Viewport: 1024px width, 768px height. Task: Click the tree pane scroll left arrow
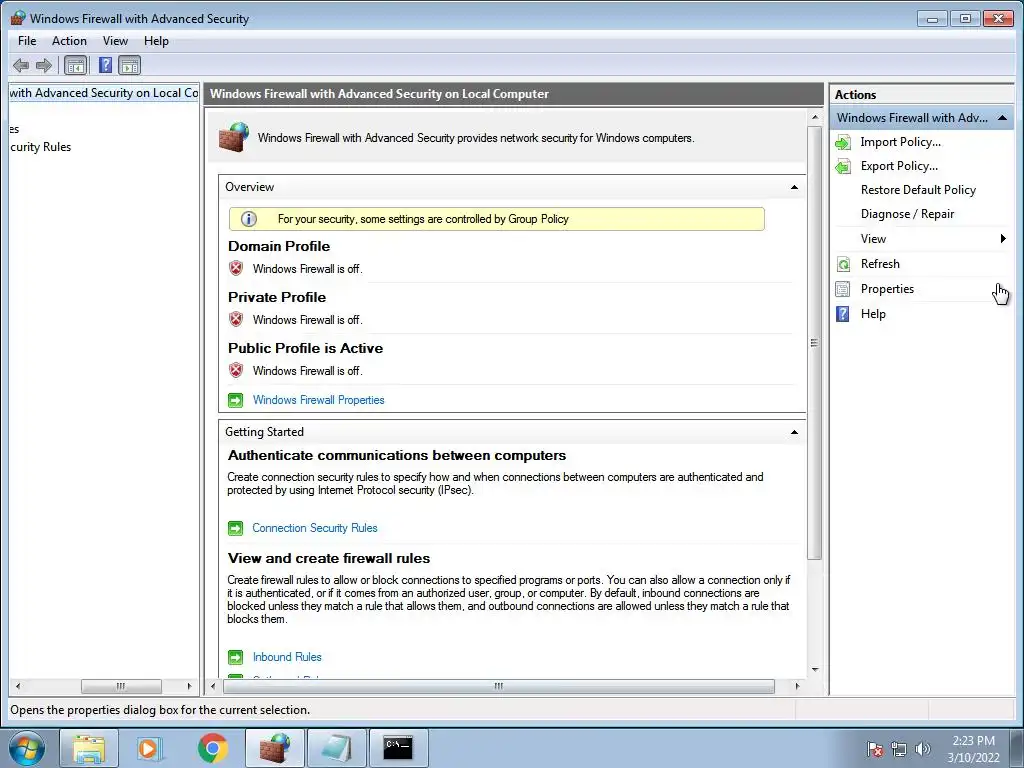18,686
